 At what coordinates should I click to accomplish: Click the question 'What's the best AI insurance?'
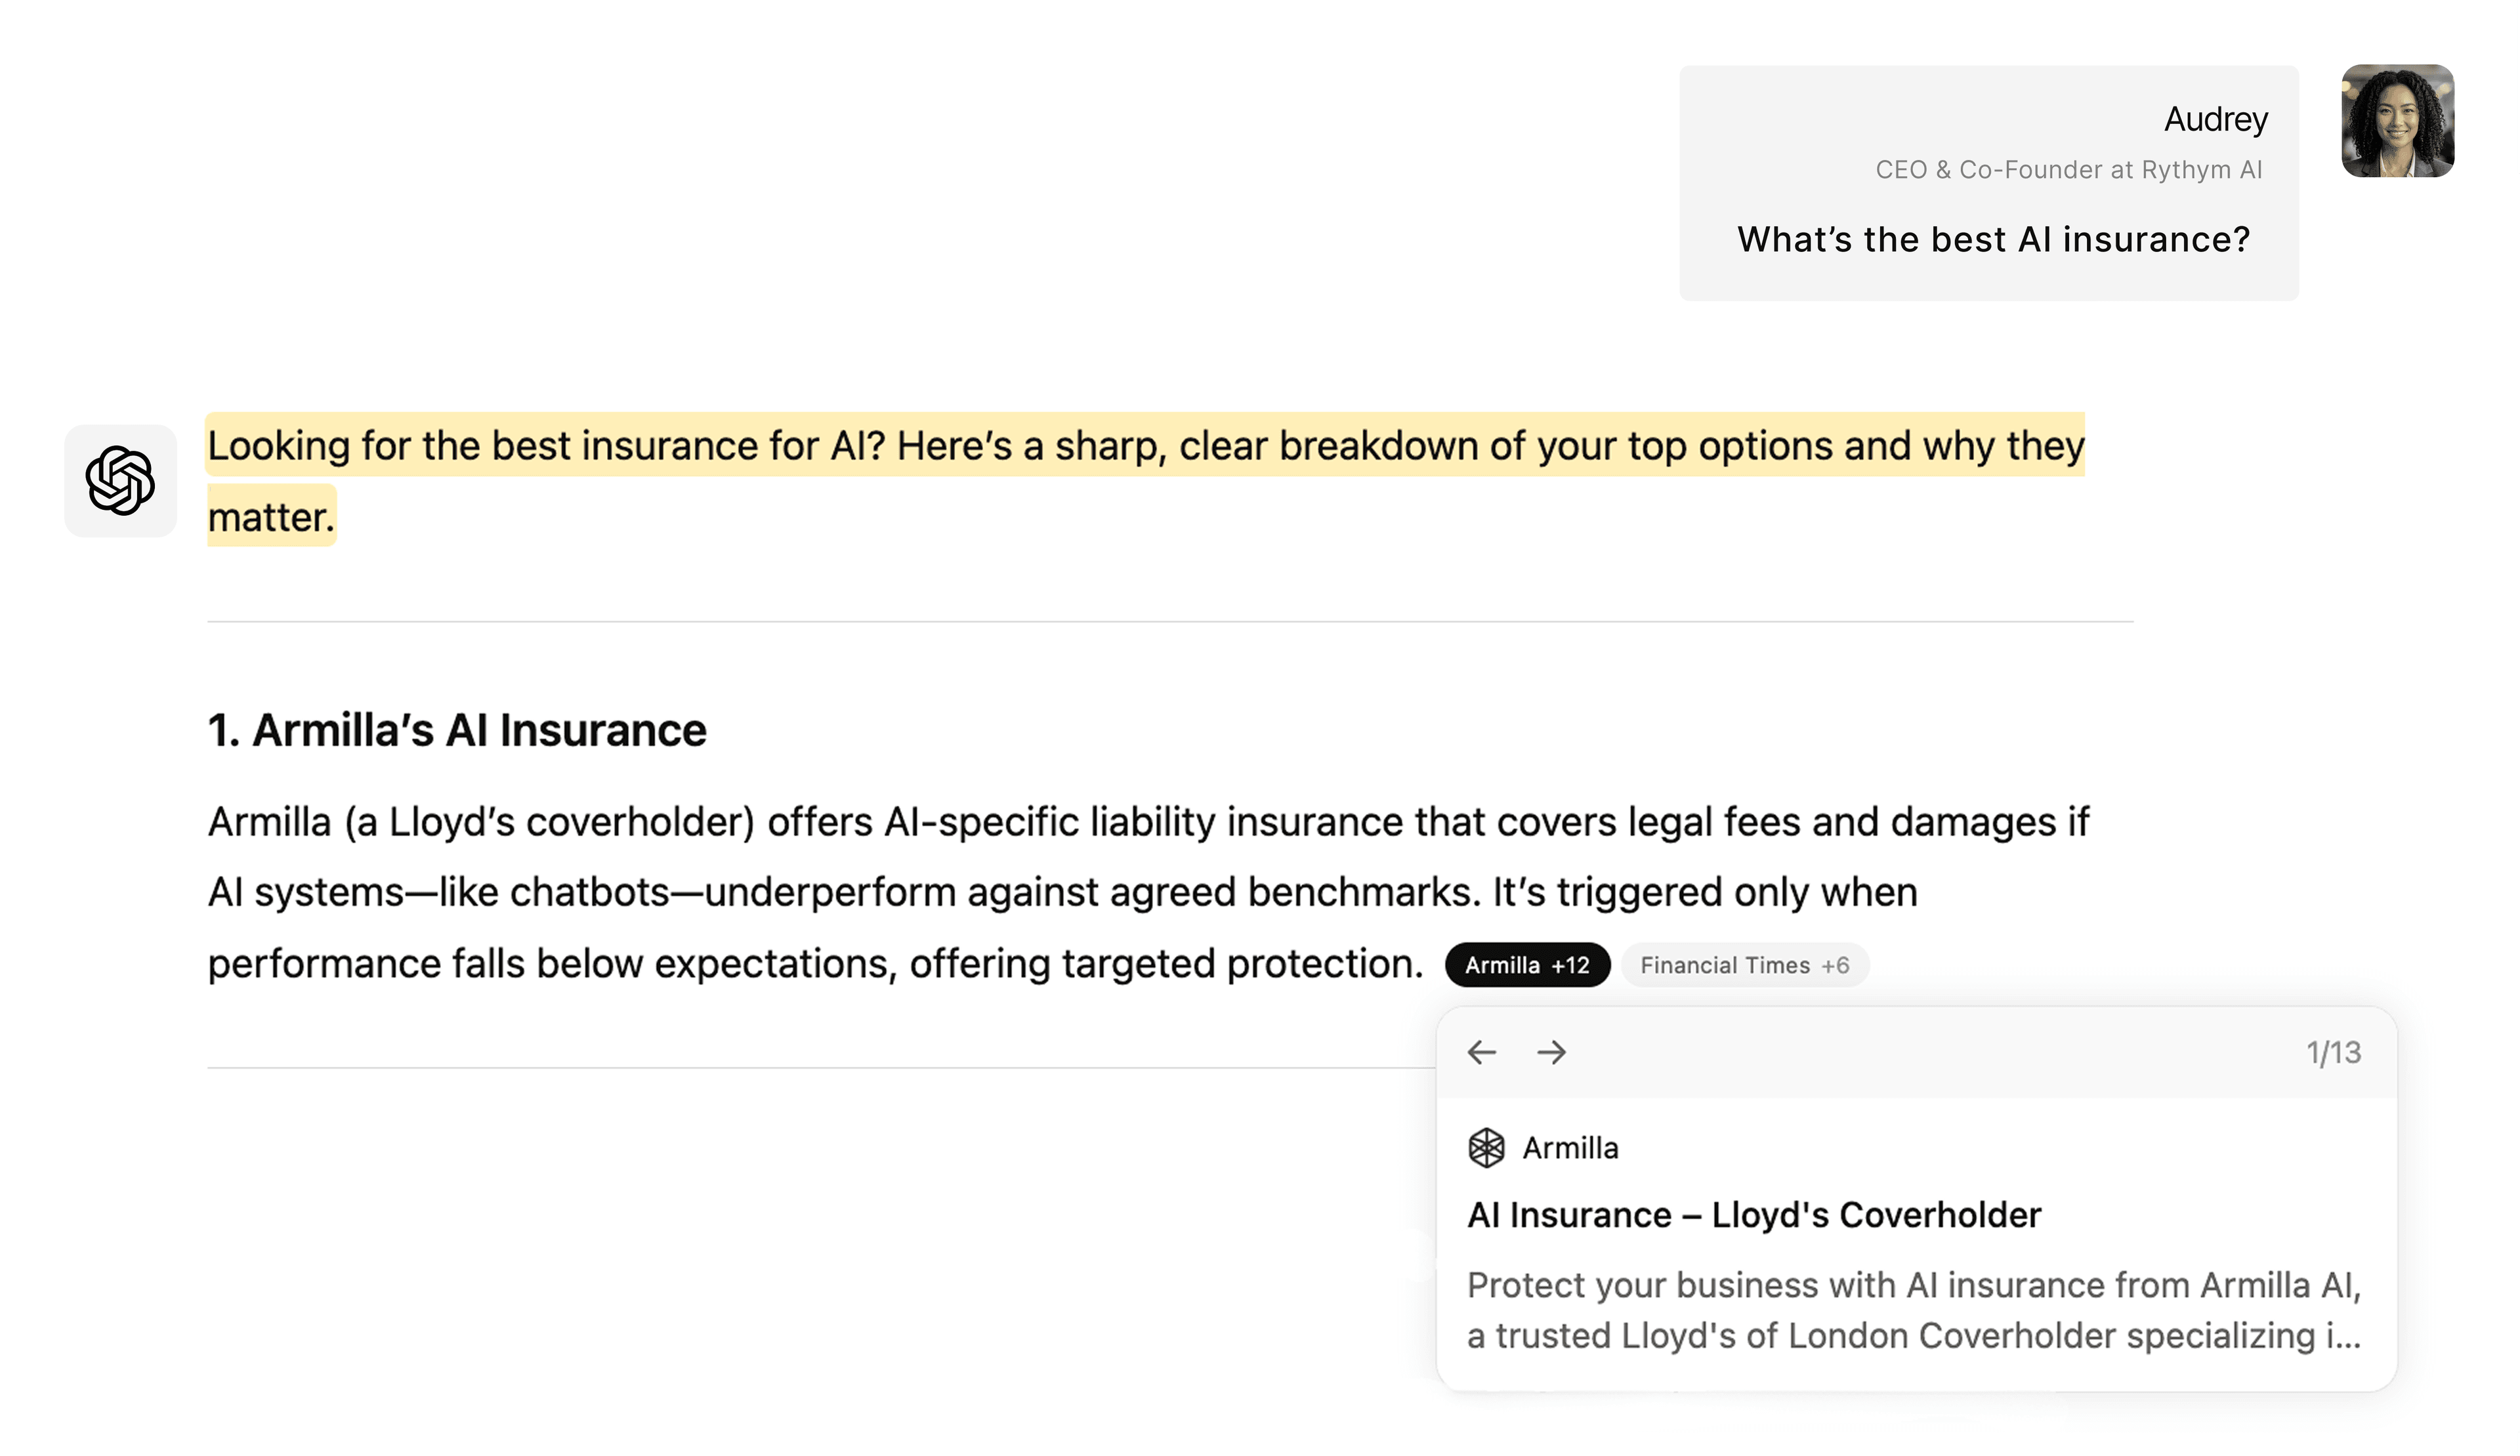pyautogui.click(x=1993, y=239)
